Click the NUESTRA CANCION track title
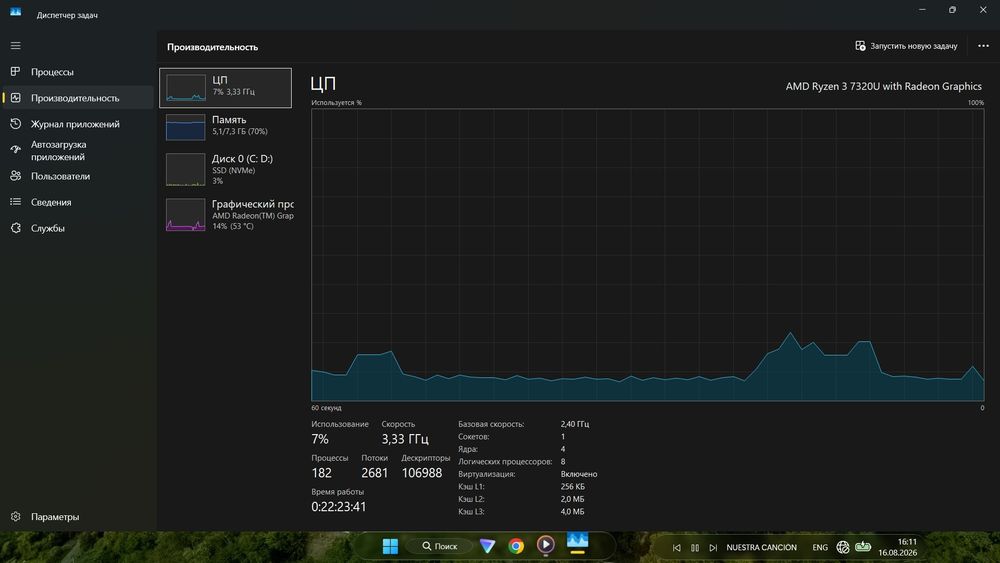The width and height of the screenshot is (1000, 563). click(x=761, y=548)
